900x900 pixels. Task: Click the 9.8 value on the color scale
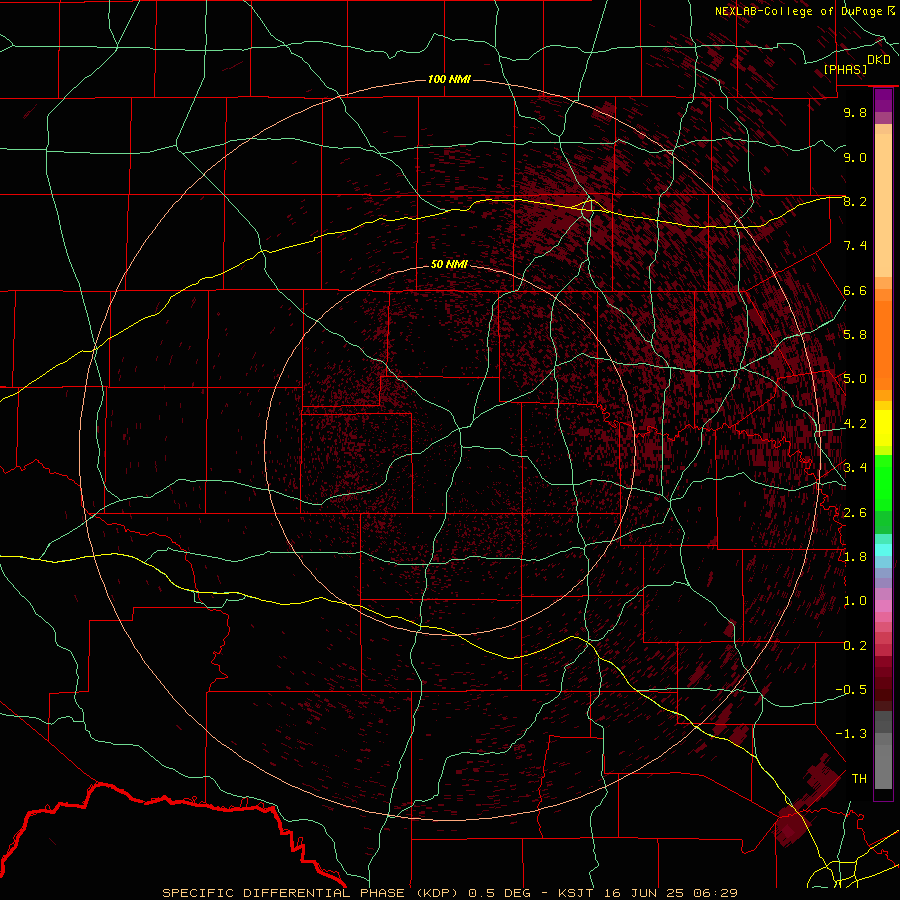coord(855,112)
